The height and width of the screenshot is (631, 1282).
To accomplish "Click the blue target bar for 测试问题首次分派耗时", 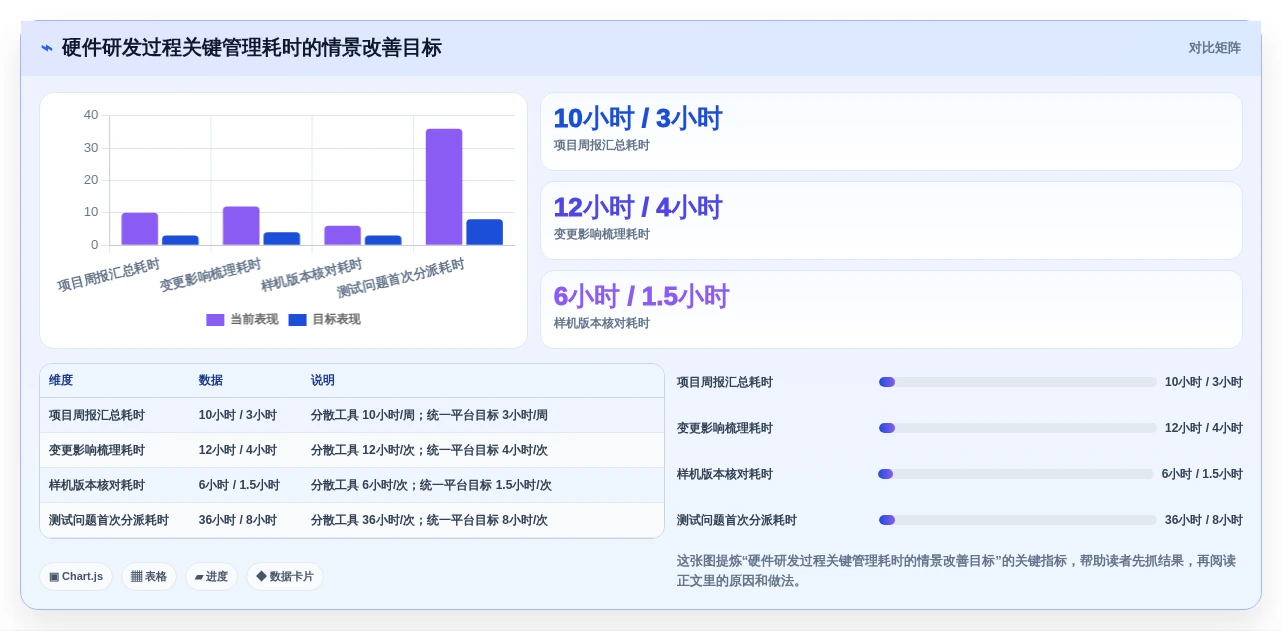I will [x=484, y=232].
